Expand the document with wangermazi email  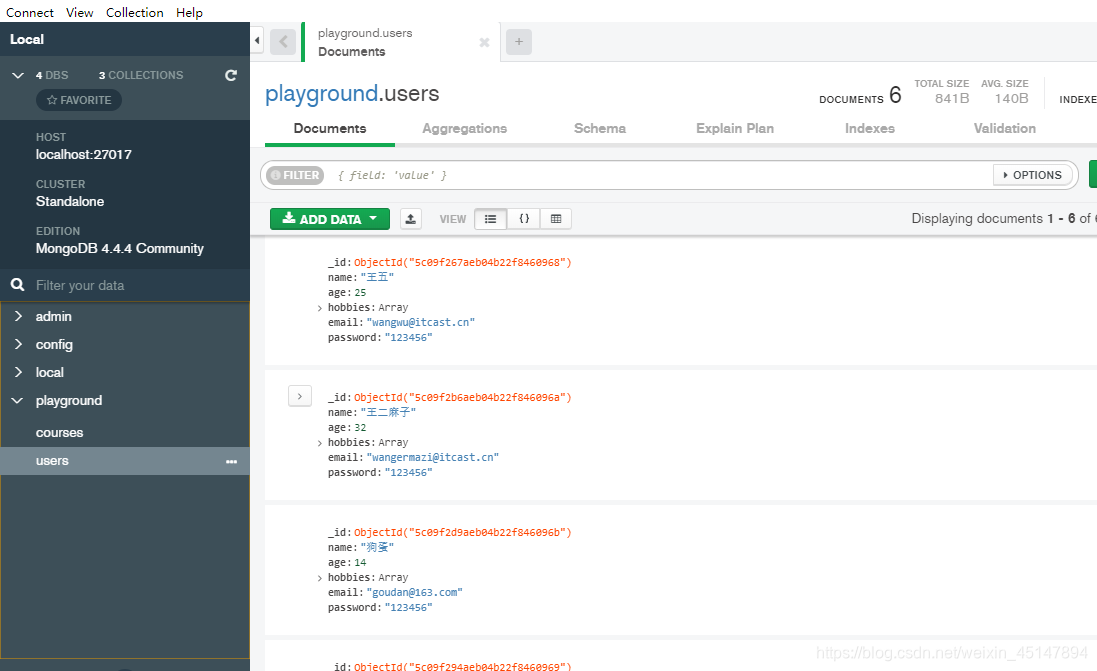299,396
